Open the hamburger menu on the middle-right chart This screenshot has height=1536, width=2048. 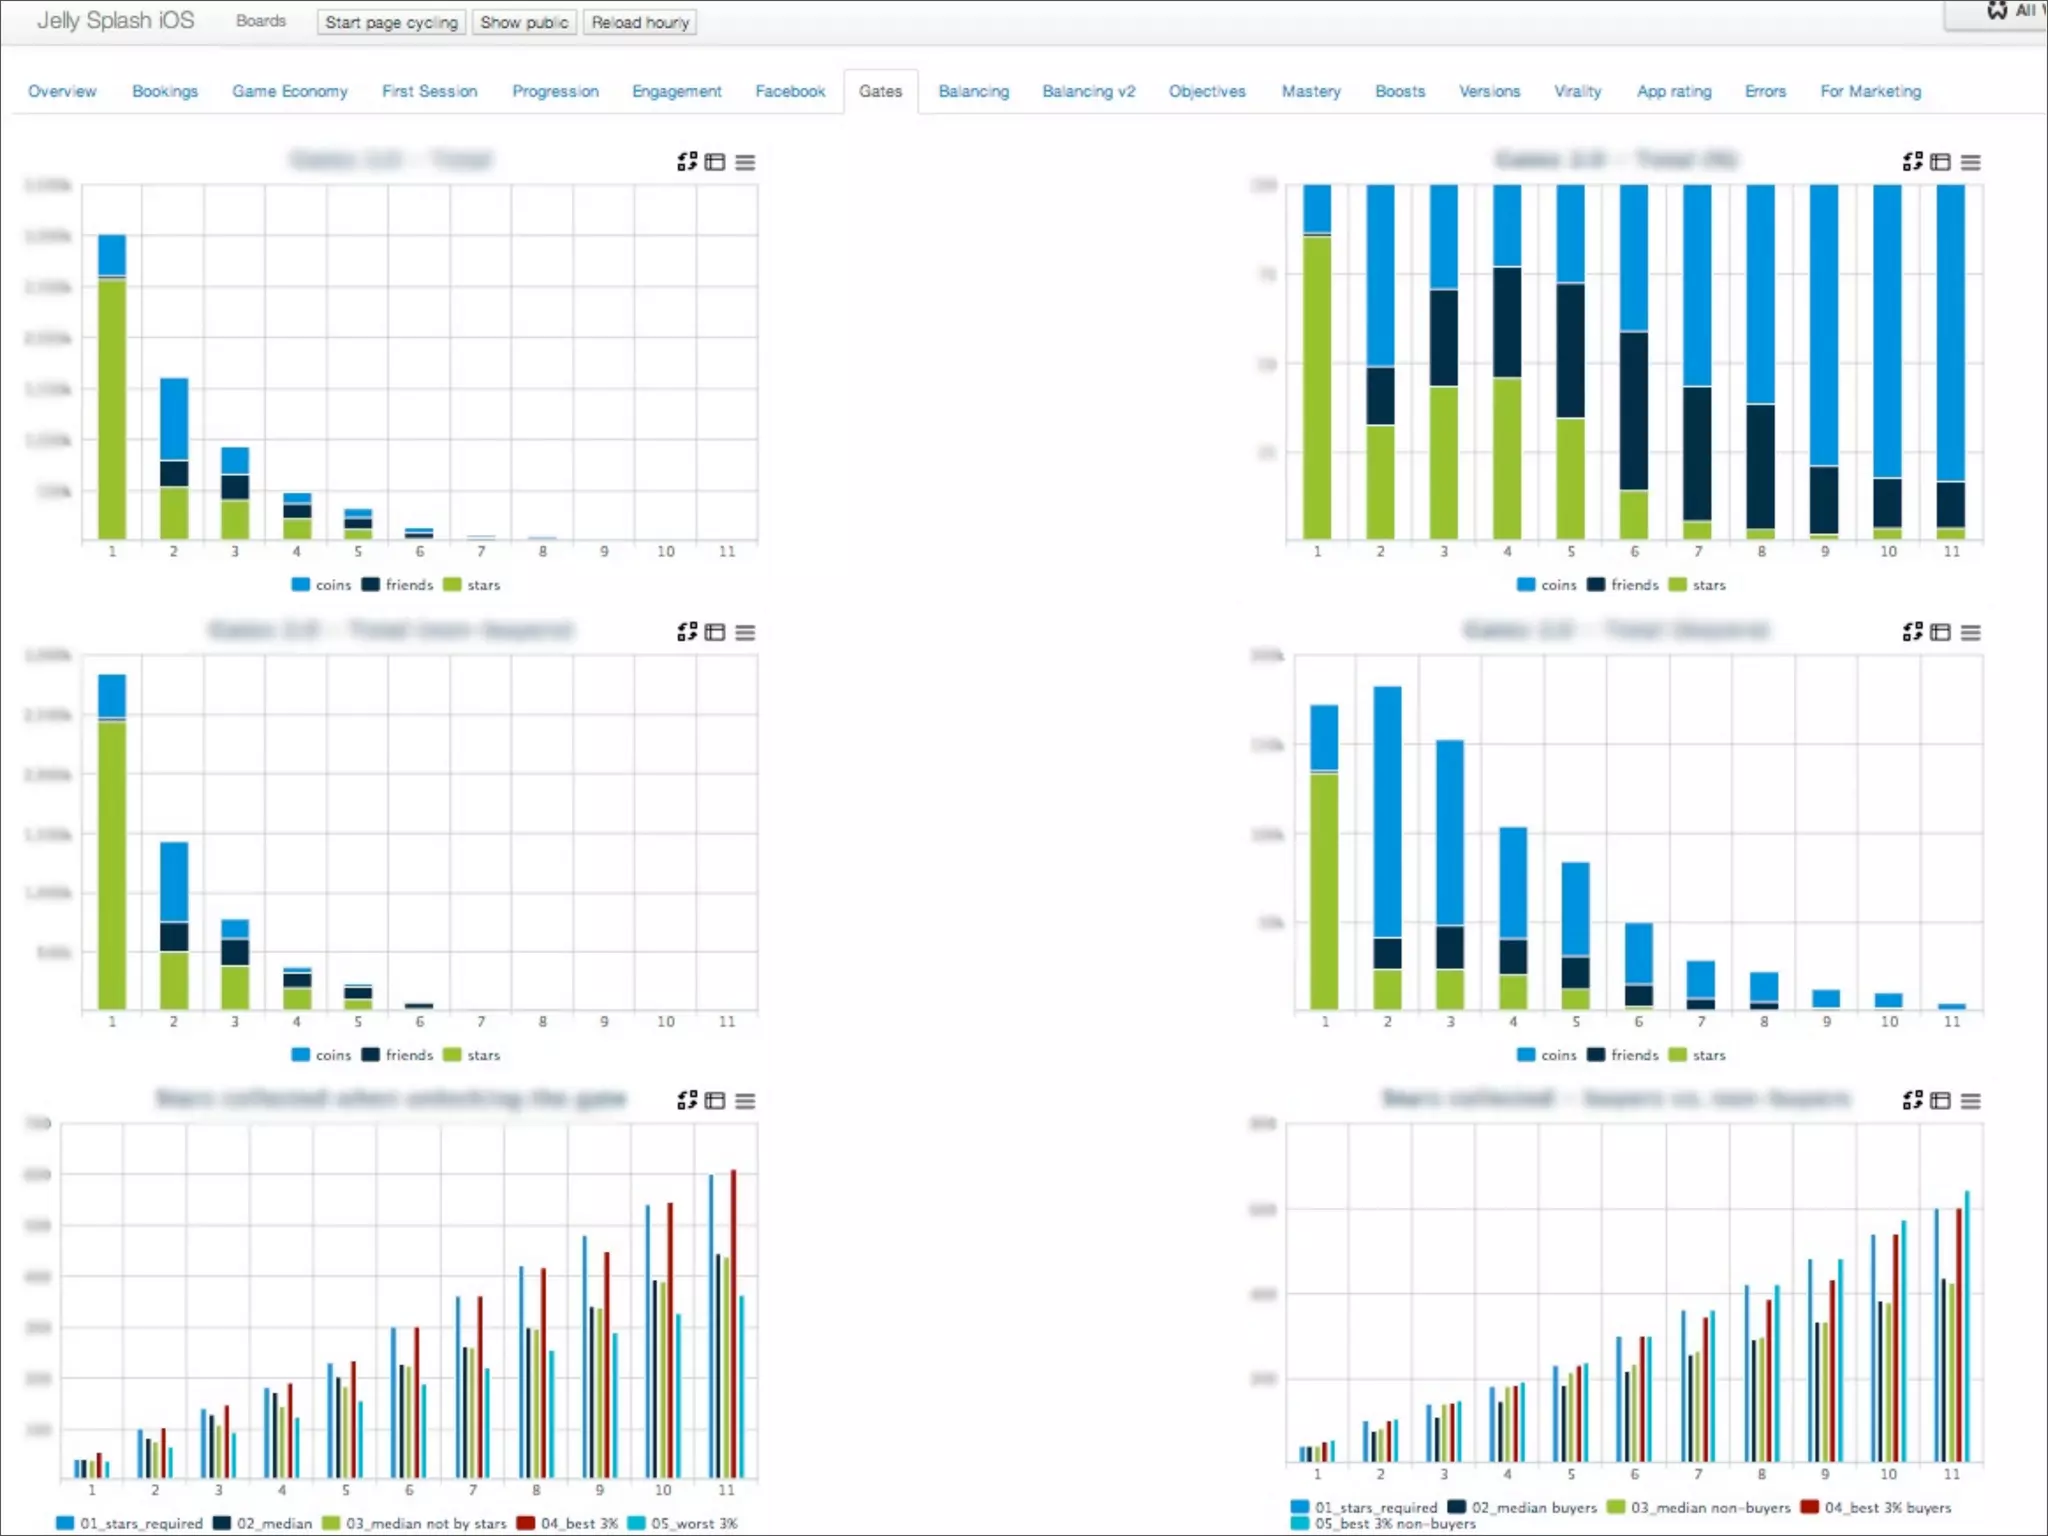(1970, 632)
